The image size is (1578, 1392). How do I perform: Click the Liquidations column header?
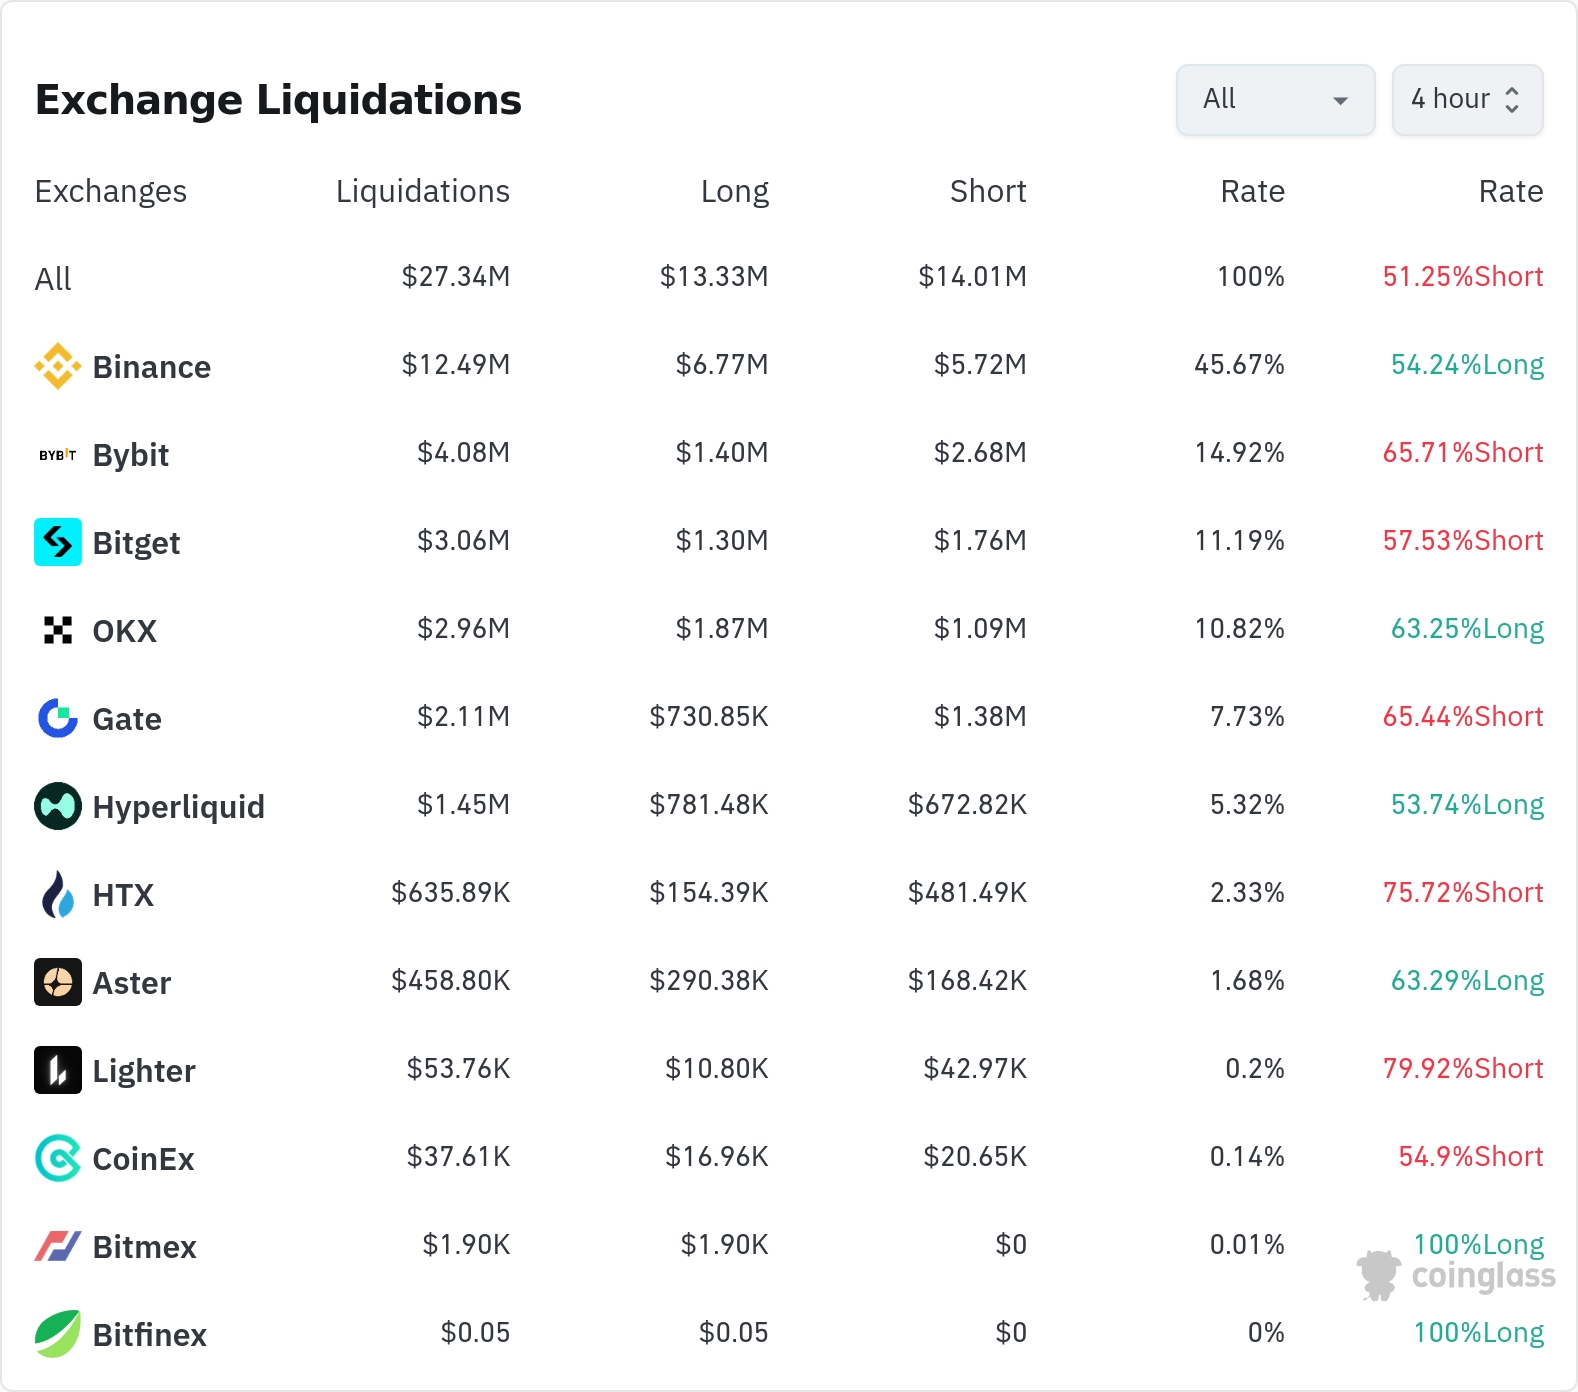tap(422, 191)
